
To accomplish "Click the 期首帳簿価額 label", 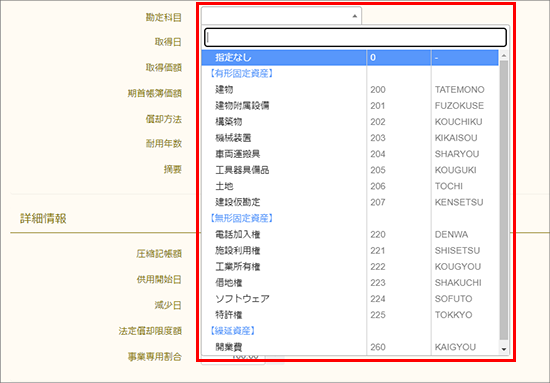I will 154,93.
